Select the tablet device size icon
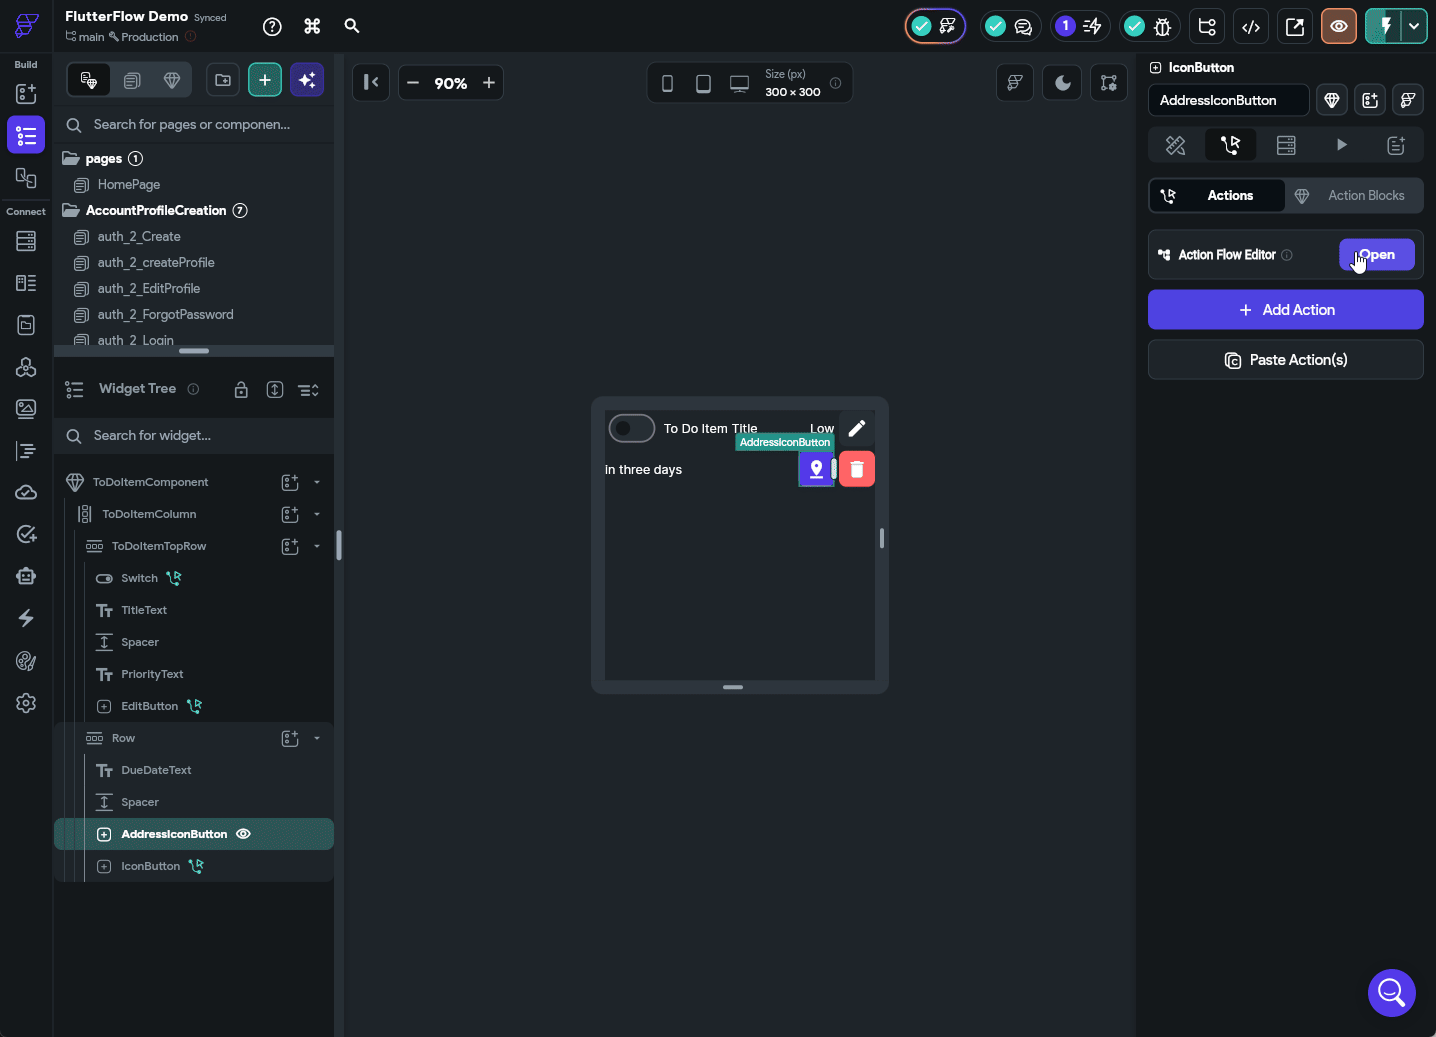The height and width of the screenshot is (1037, 1436). coord(703,84)
